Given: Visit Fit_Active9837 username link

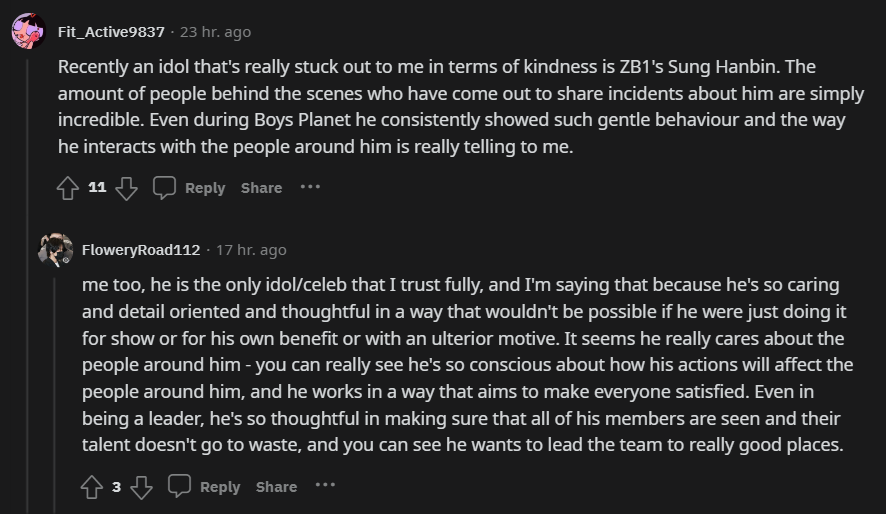Looking at the screenshot, I should point(111,32).
